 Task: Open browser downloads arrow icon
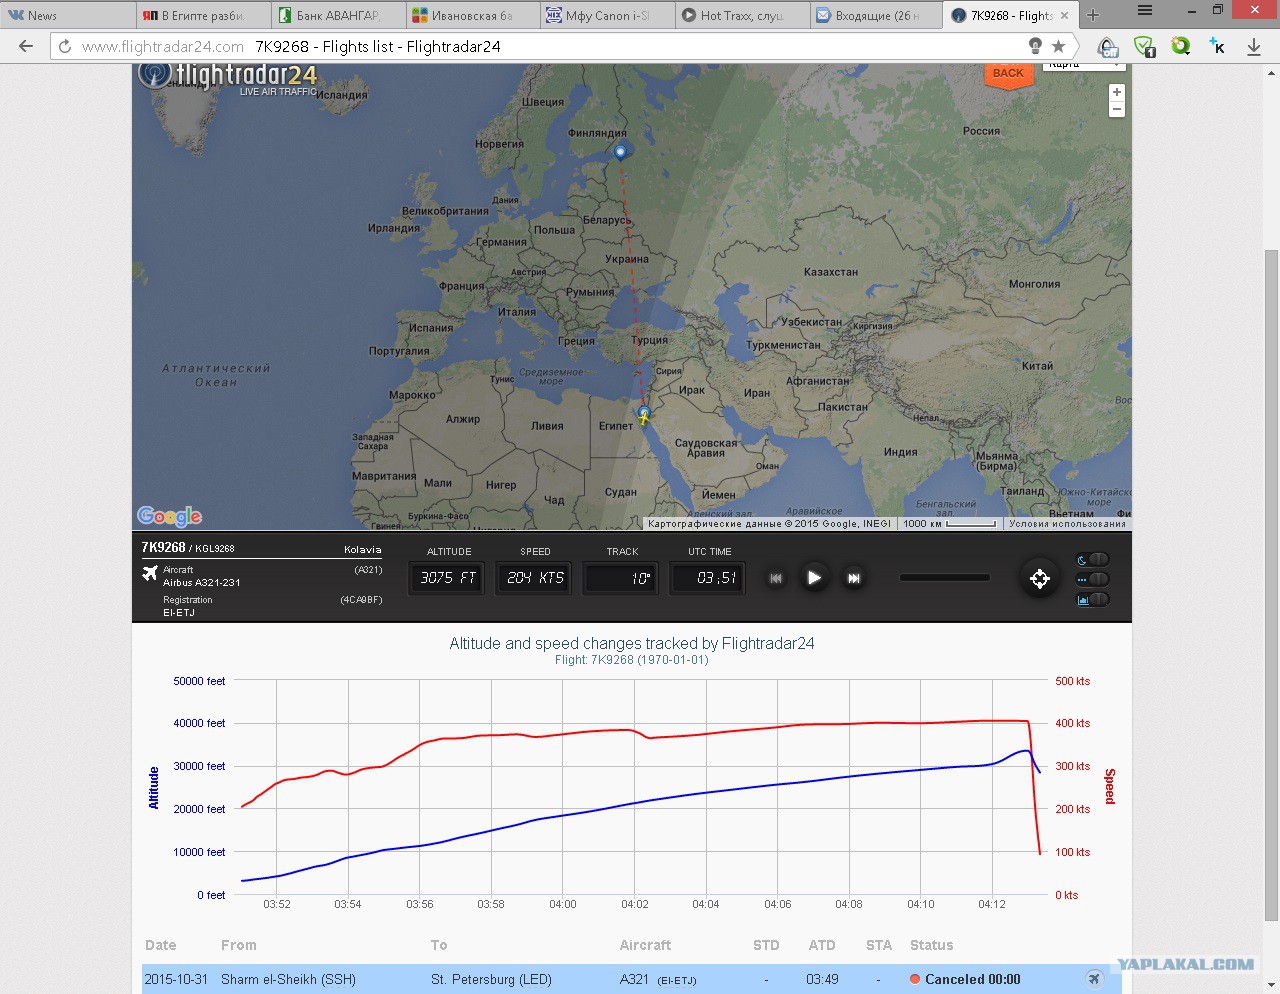1254,46
